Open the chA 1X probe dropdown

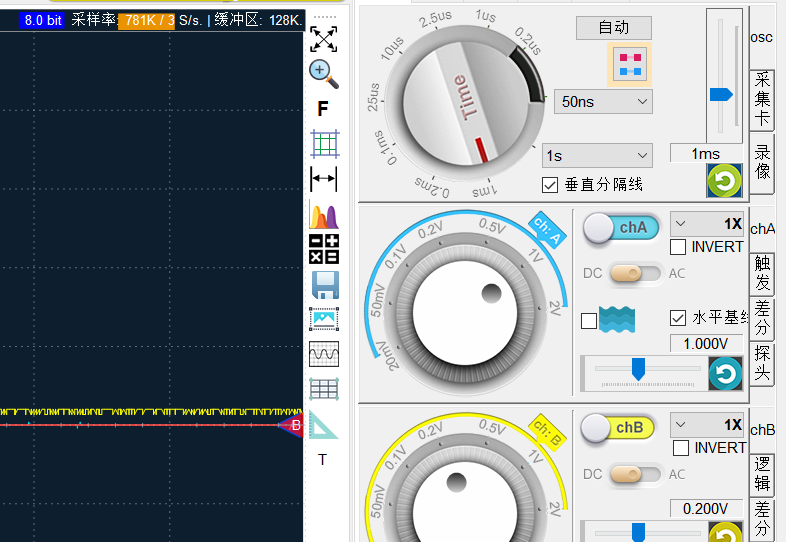[x=707, y=224]
